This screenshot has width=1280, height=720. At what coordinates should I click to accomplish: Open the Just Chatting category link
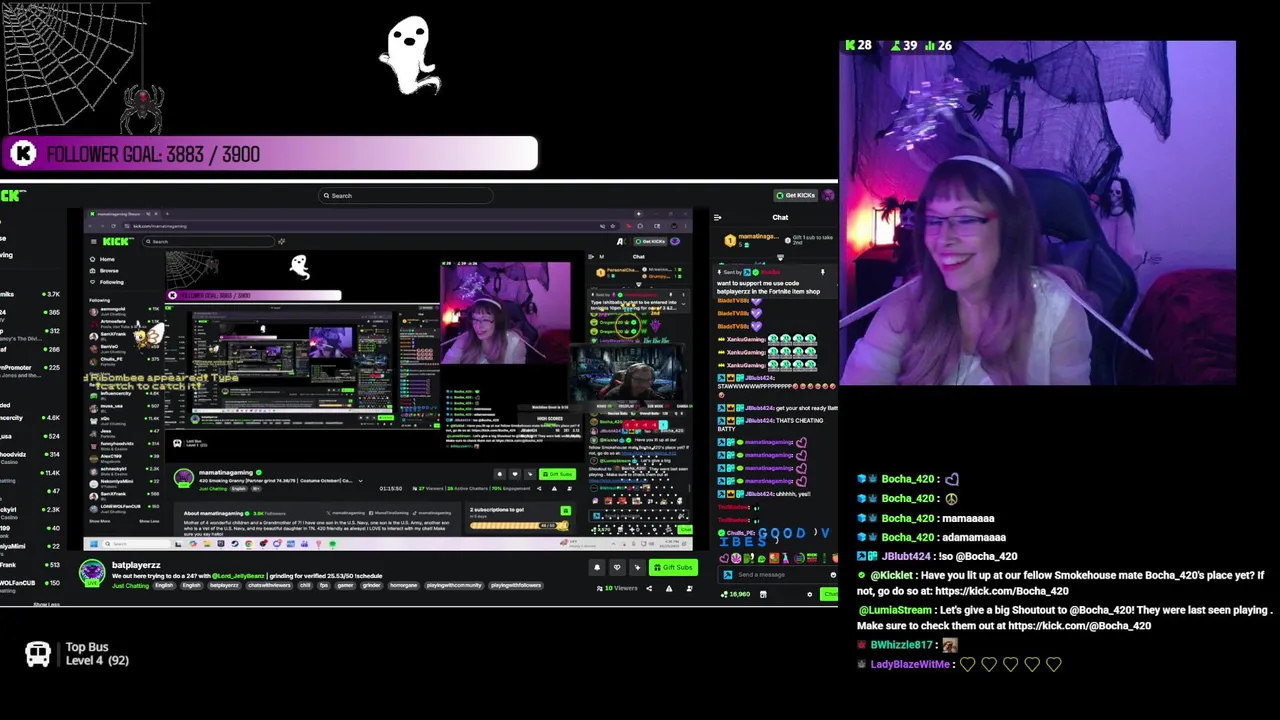click(x=130, y=586)
